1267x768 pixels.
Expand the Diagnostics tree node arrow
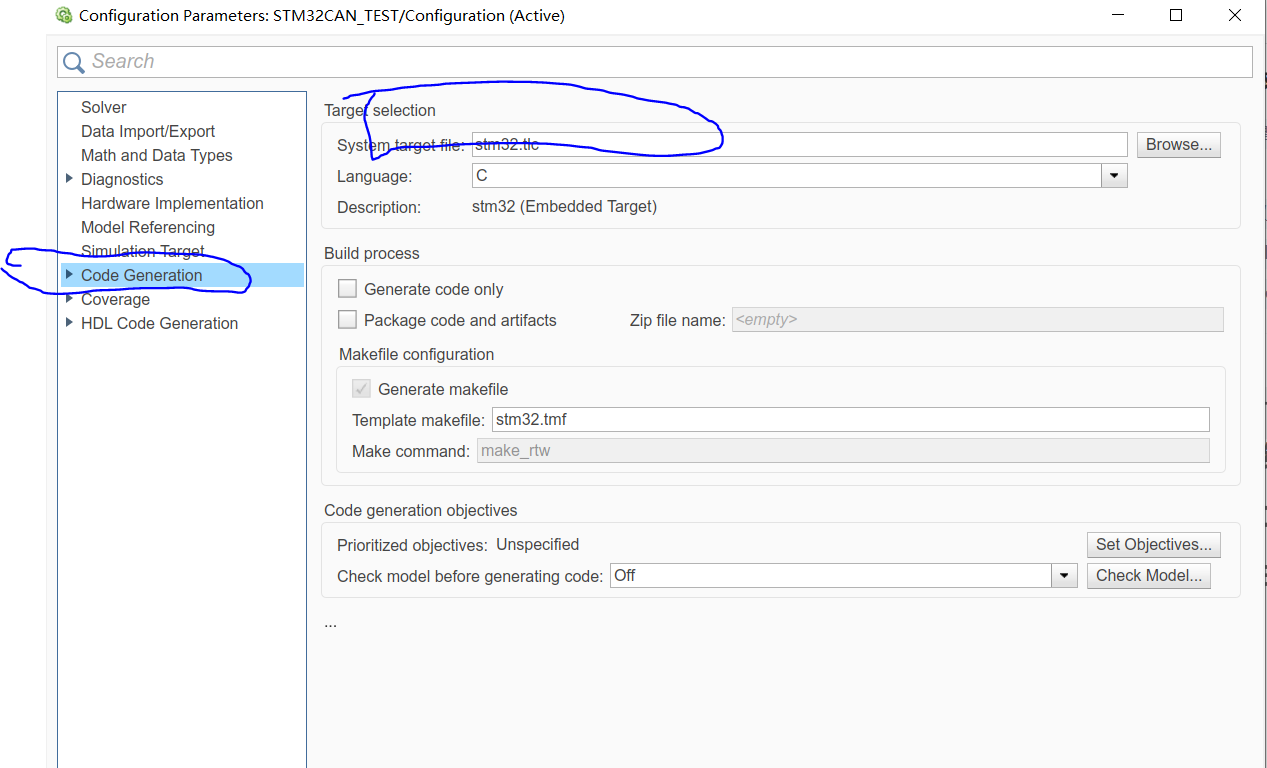69,178
